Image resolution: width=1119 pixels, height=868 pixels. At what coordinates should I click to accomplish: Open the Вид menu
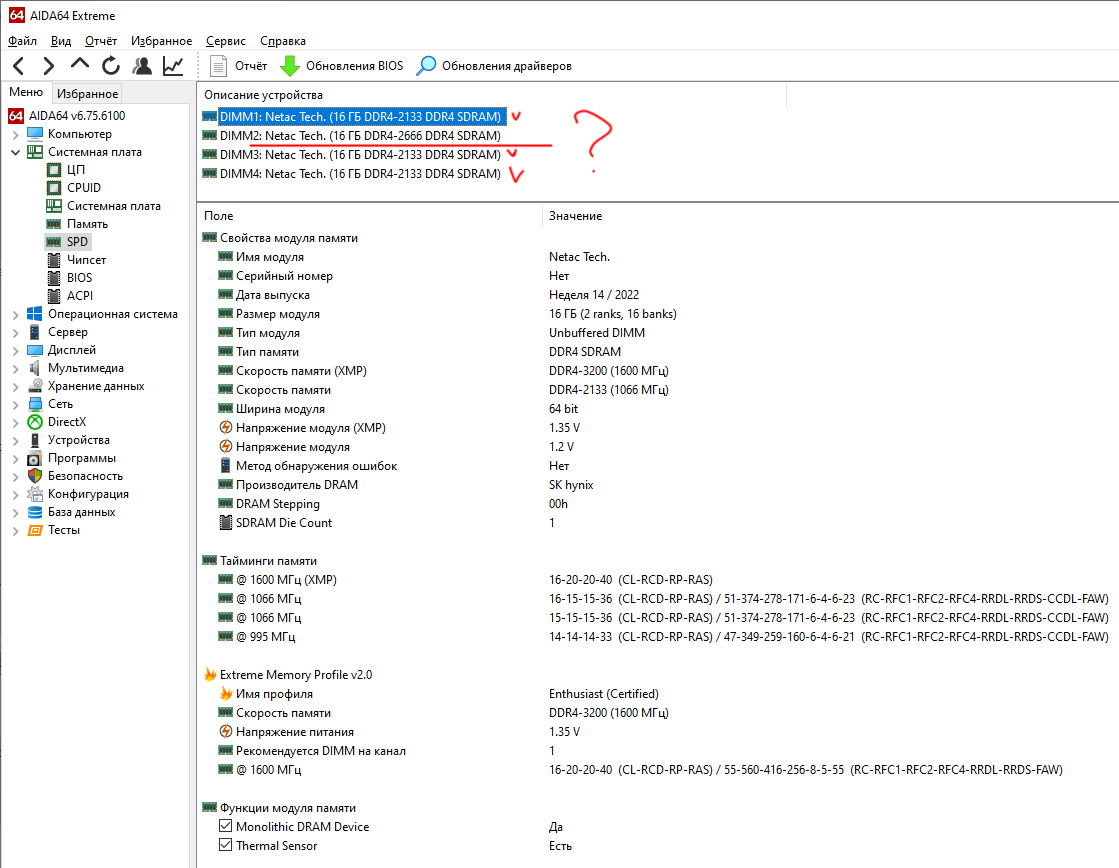point(61,41)
